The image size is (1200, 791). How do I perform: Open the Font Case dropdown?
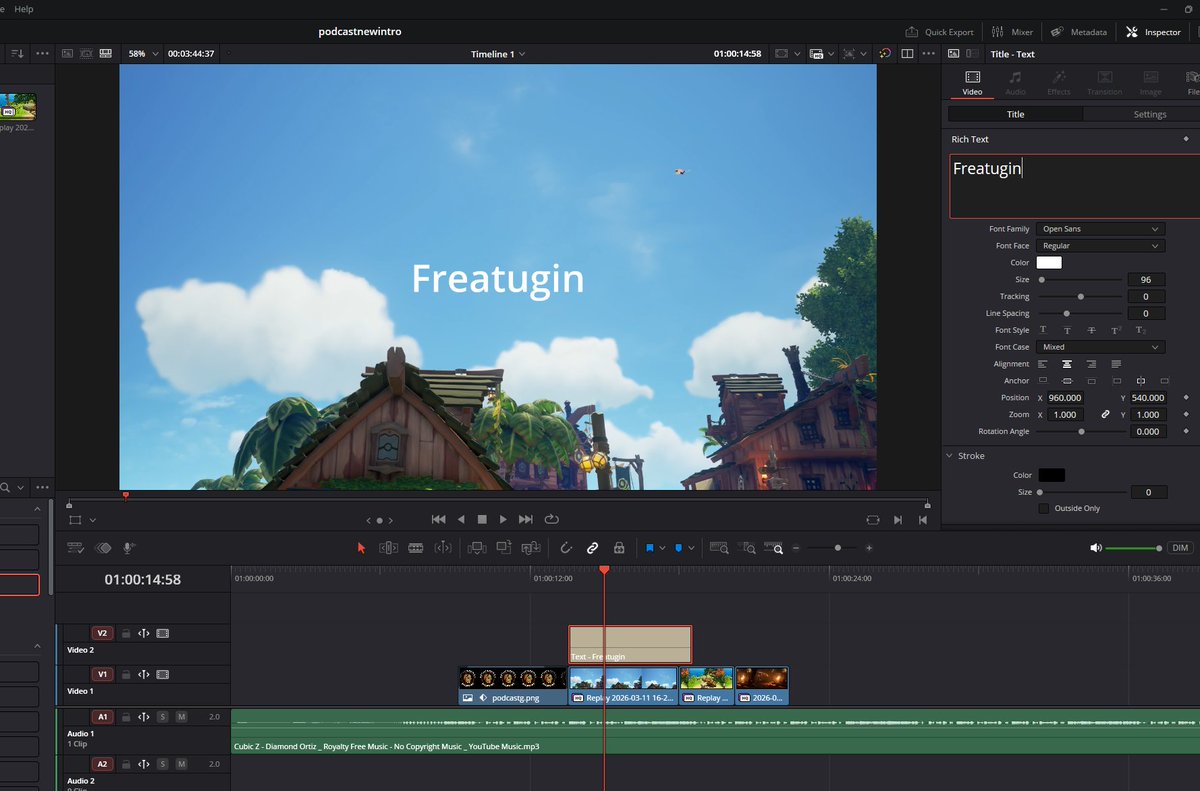point(1100,347)
